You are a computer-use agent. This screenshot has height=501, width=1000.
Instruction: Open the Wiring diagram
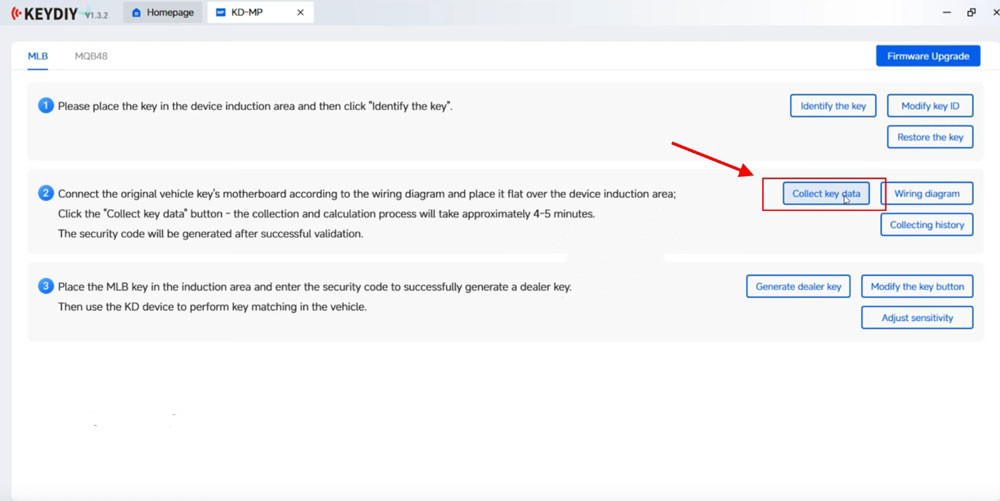[x=926, y=194]
